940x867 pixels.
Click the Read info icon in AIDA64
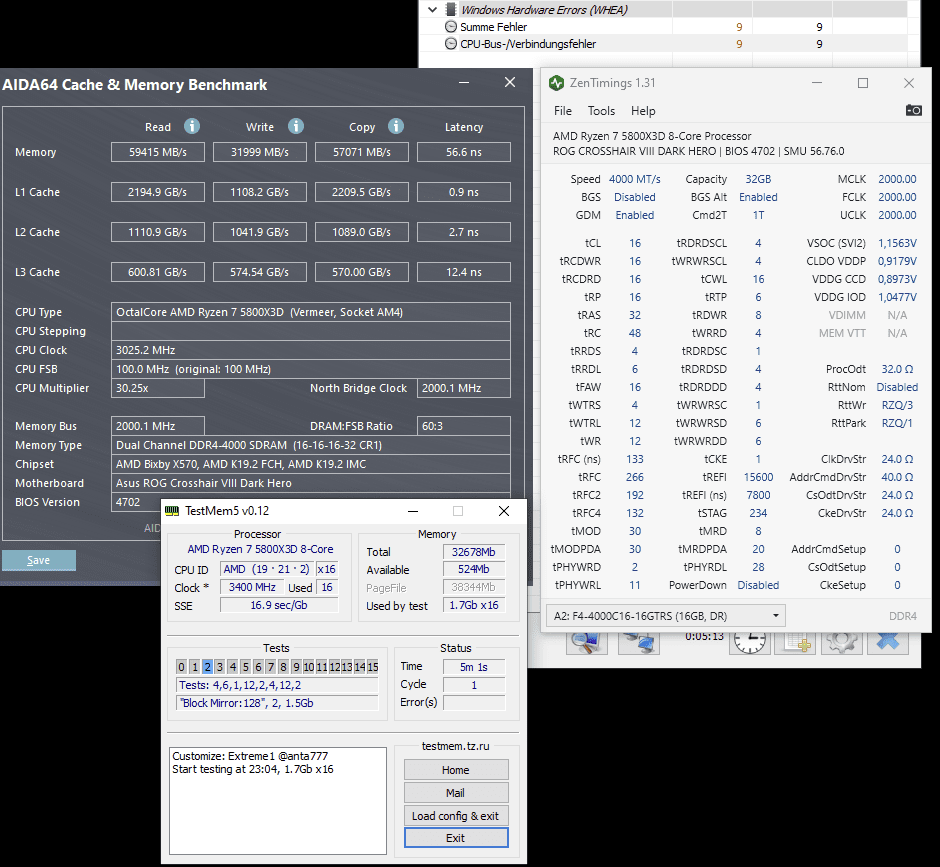[192, 126]
